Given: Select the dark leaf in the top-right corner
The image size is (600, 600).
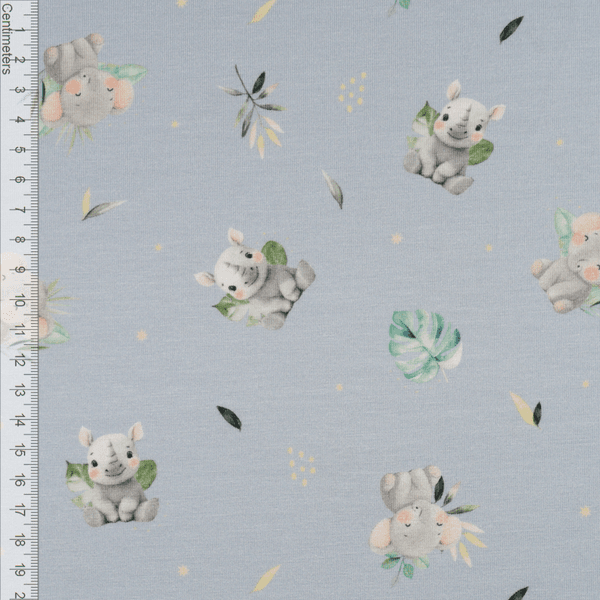Looking at the screenshot, I should pos(511,29).
